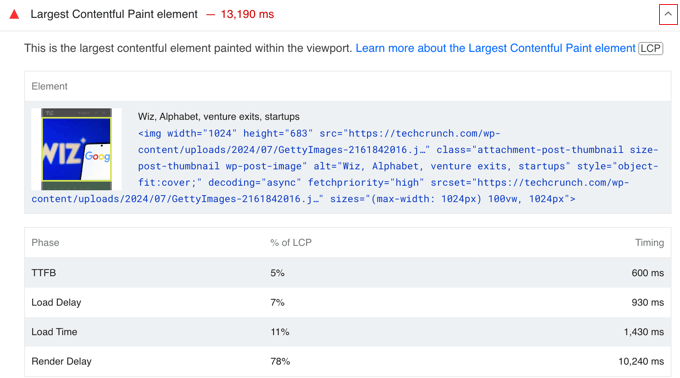
Task: Select the TTFB phase row label
Action: [44, 273]
